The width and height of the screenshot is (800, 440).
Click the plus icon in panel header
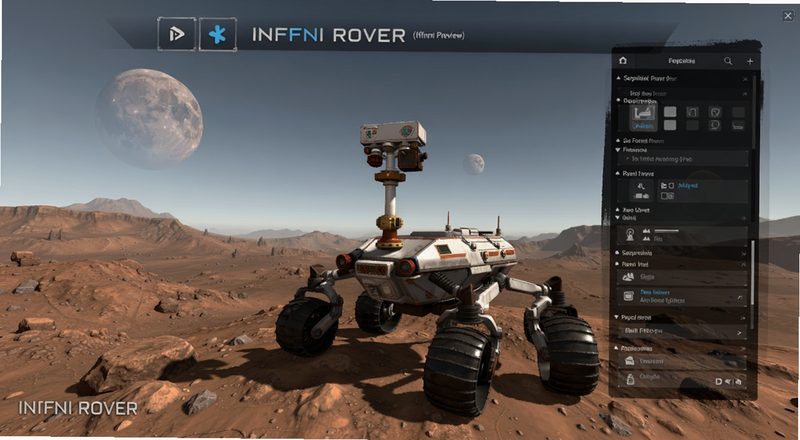pos(750,61)
